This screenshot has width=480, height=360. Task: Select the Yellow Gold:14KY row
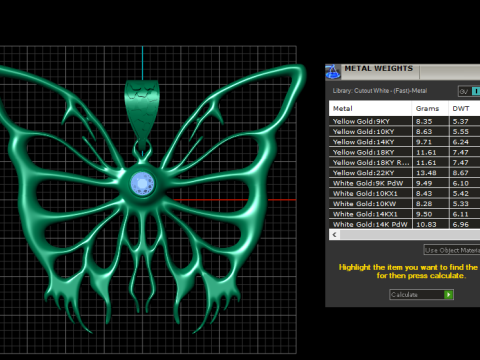pos(405,142)
